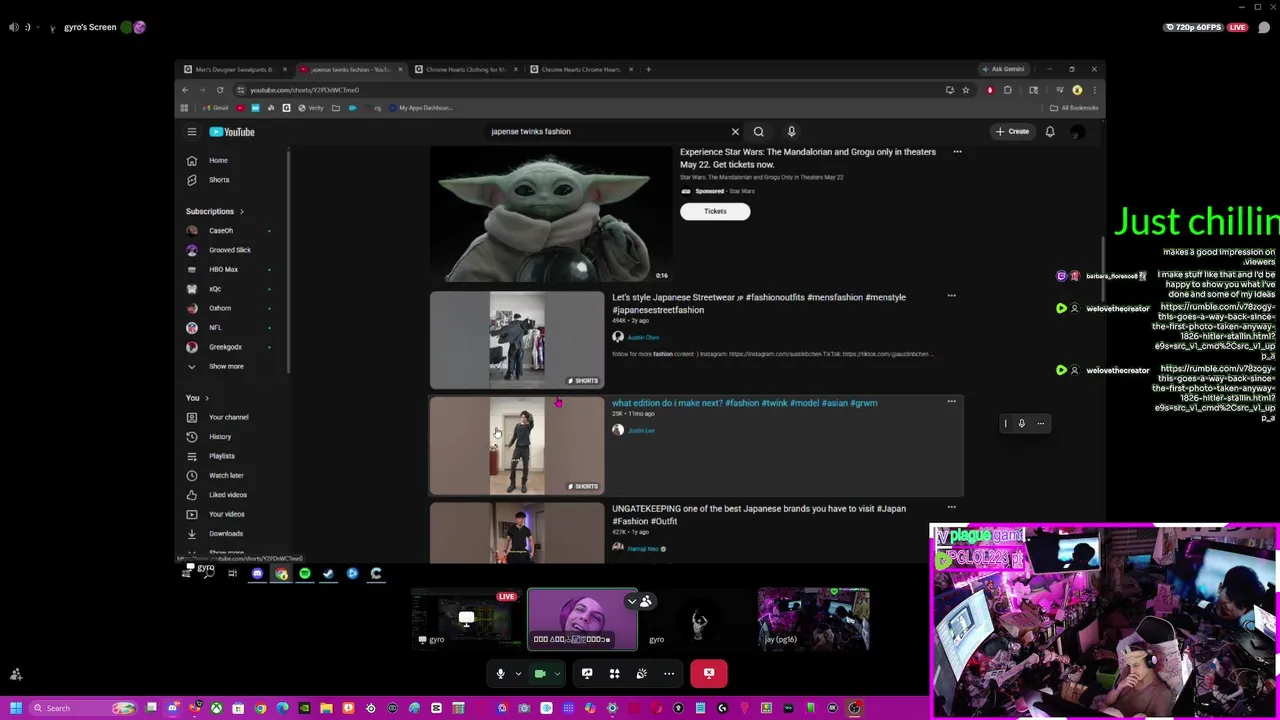Open options for 'what edition' video
Viewport: 1280px width, 720px height.
pyautogui.click(x=951, y=402)
